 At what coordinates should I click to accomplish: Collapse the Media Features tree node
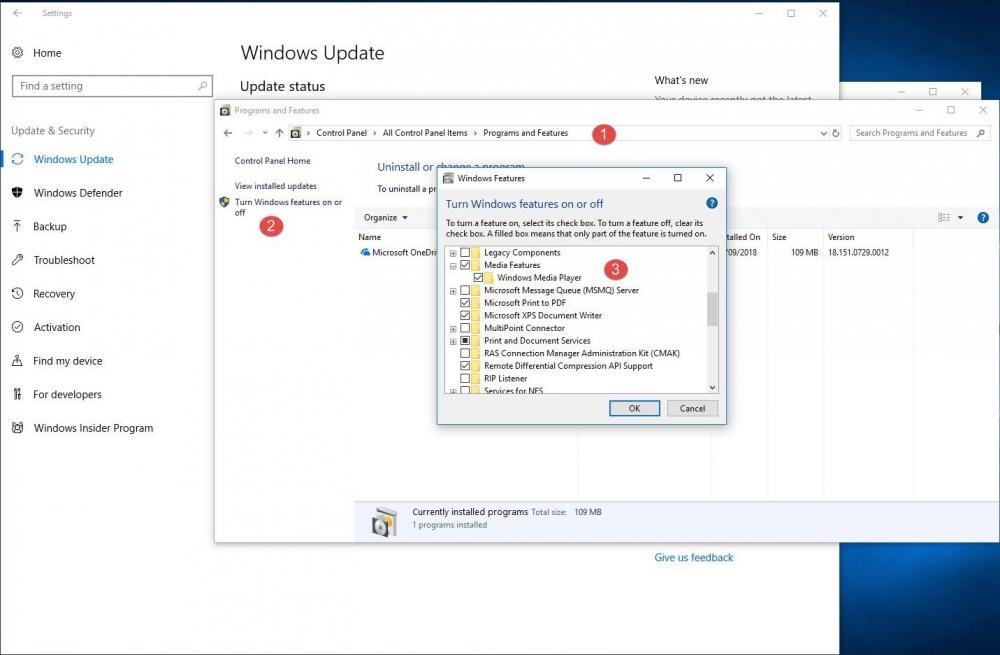pyautogui.click(x=453, y=266)
